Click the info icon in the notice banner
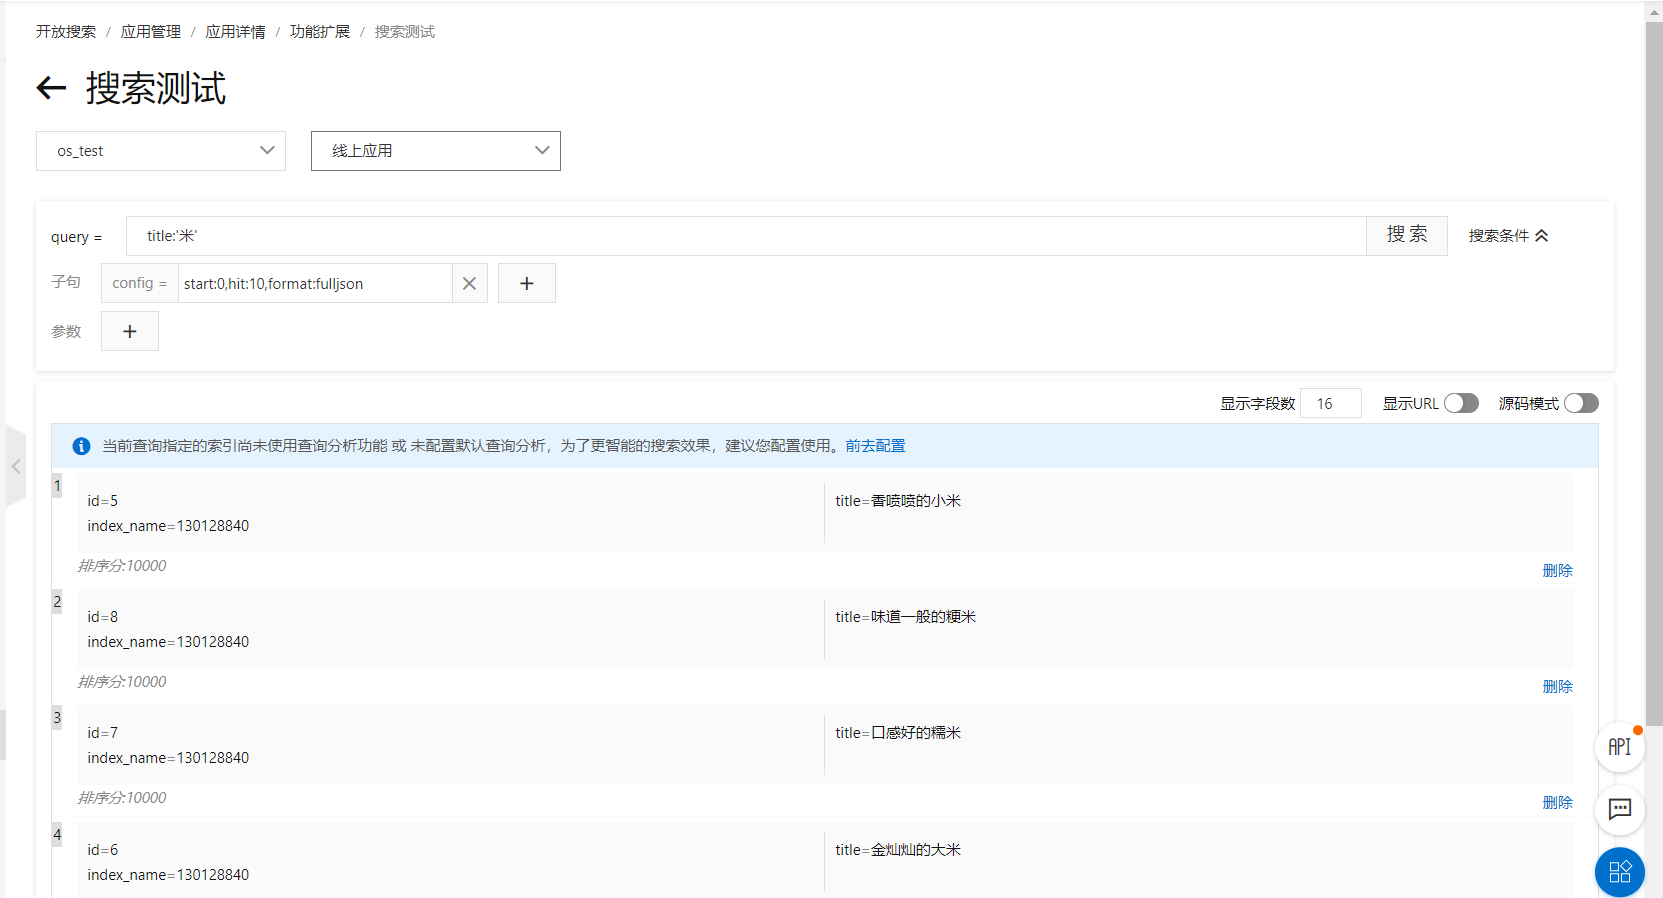The height and width of the screenshot is (898, 1663). tap(82, 446)
